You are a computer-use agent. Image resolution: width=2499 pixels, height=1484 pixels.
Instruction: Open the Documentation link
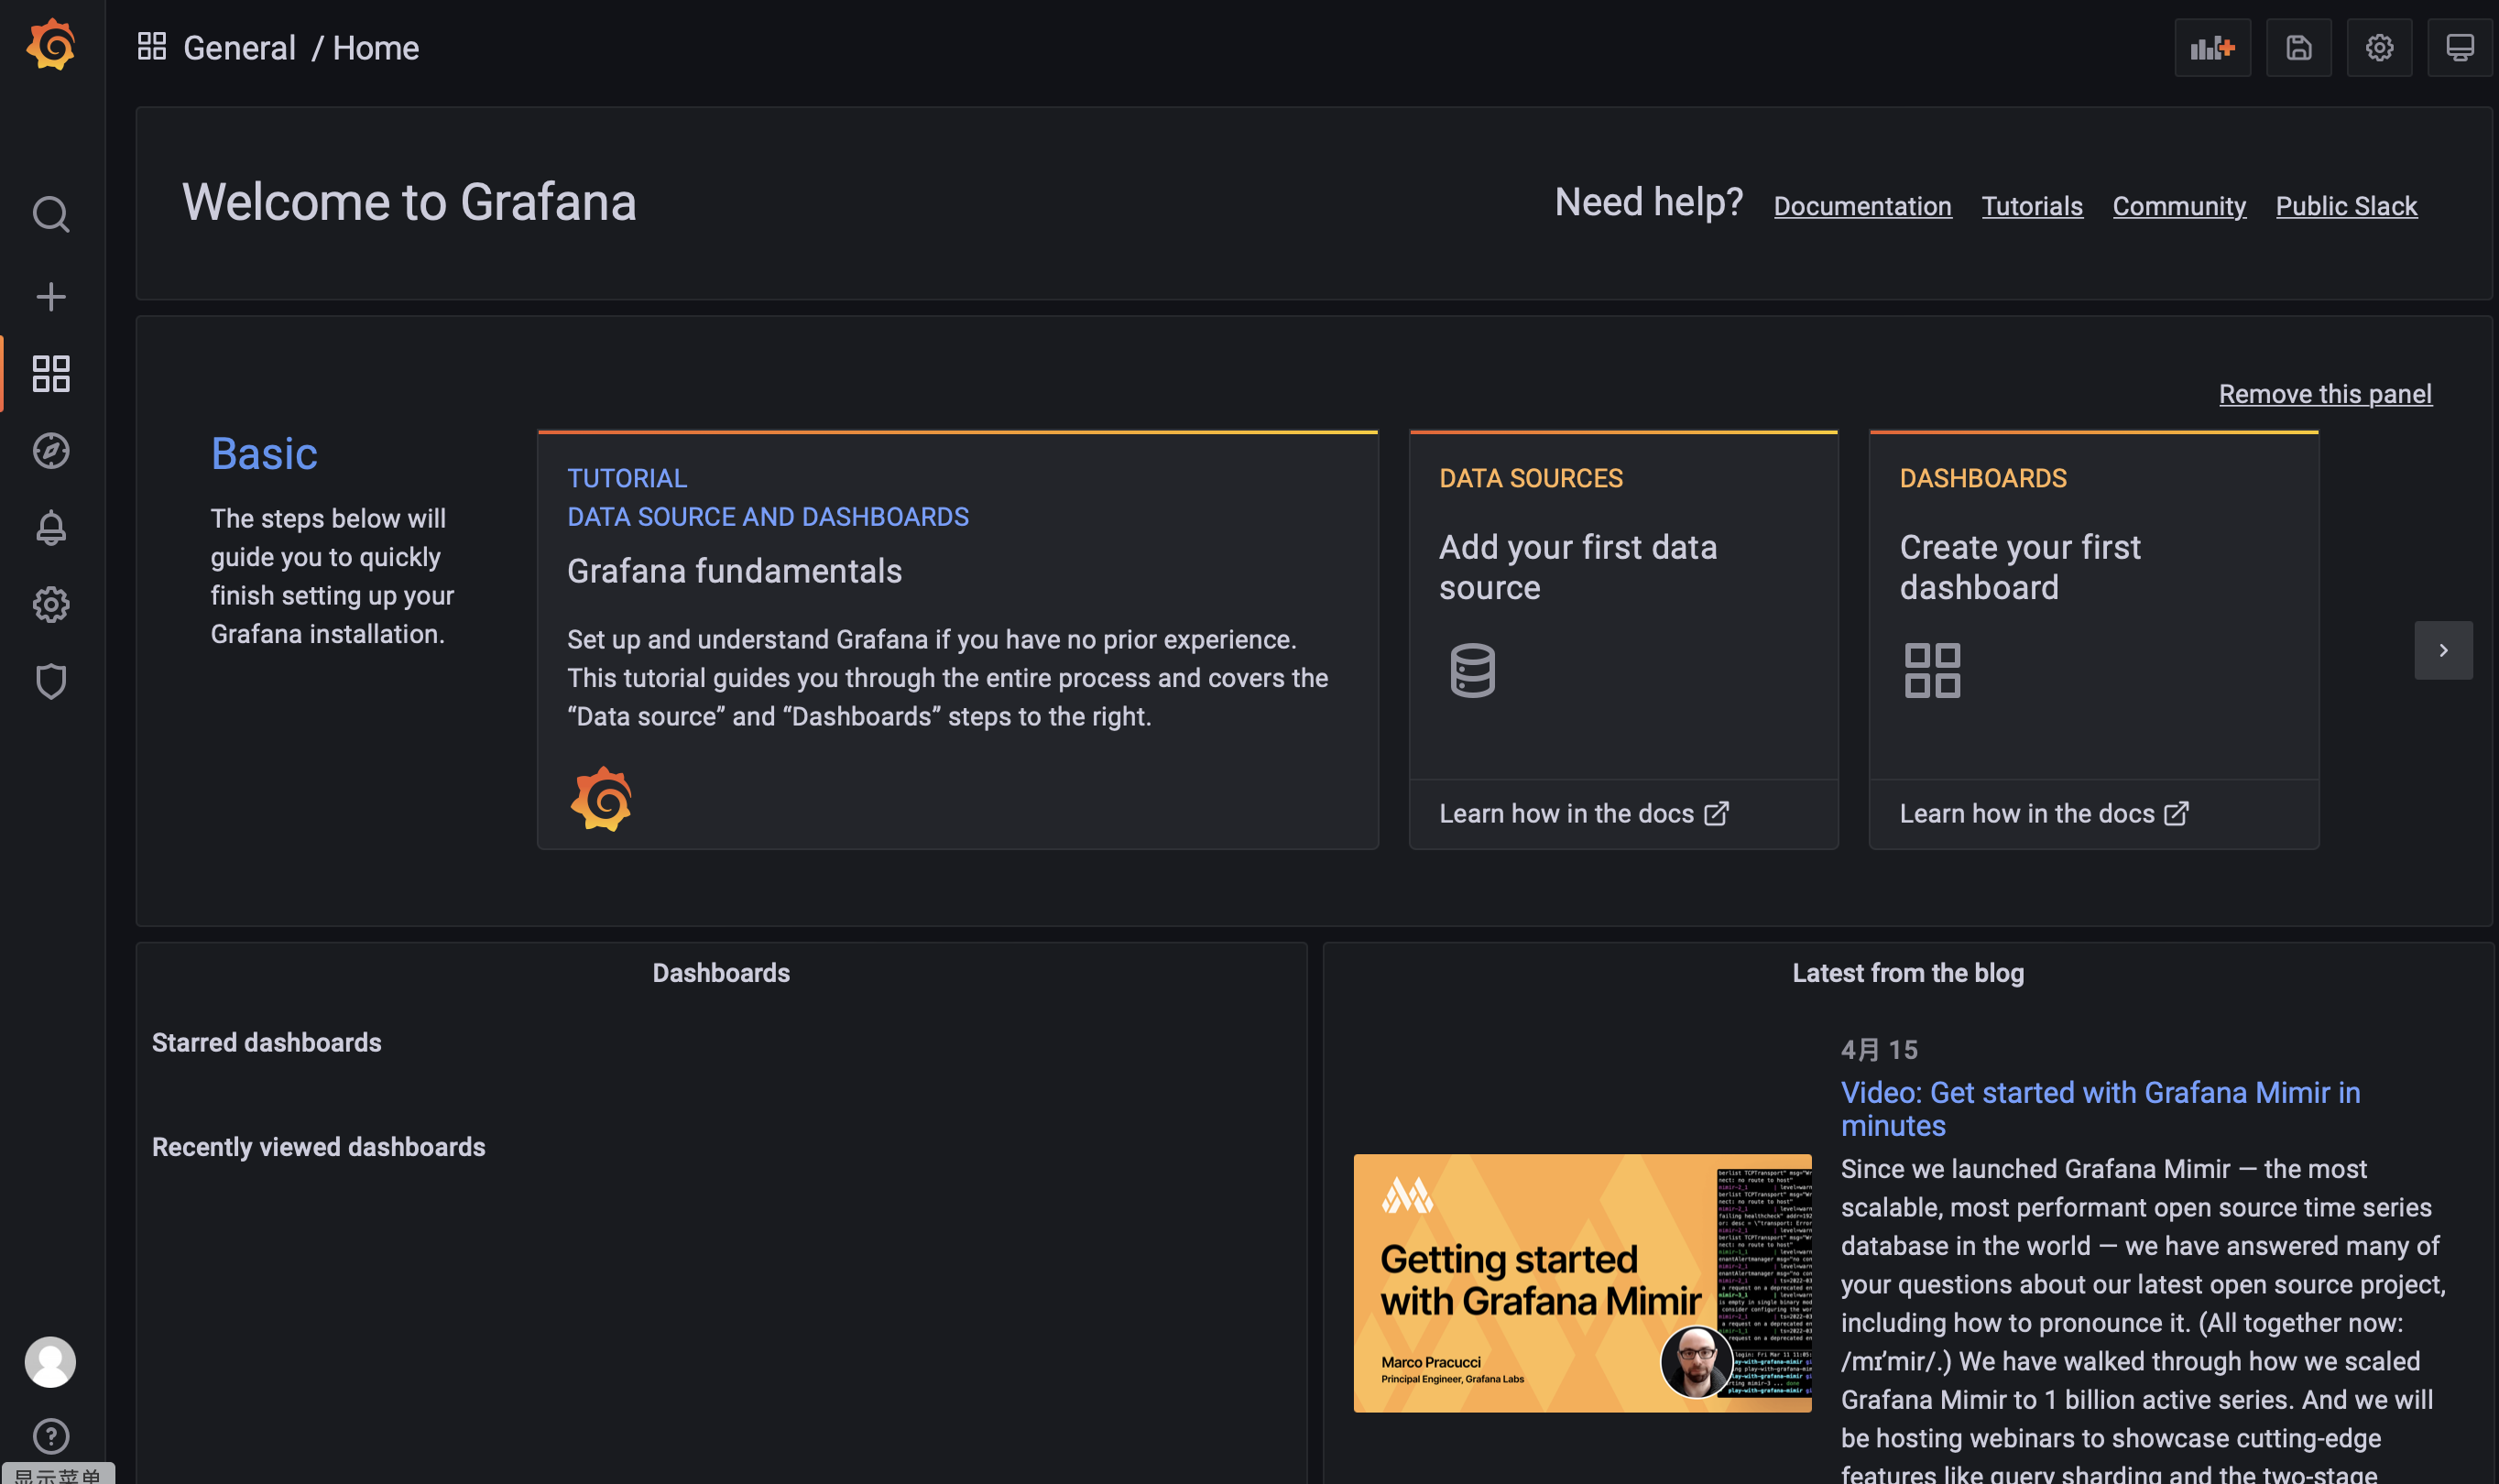click(x=1862, y=206)
